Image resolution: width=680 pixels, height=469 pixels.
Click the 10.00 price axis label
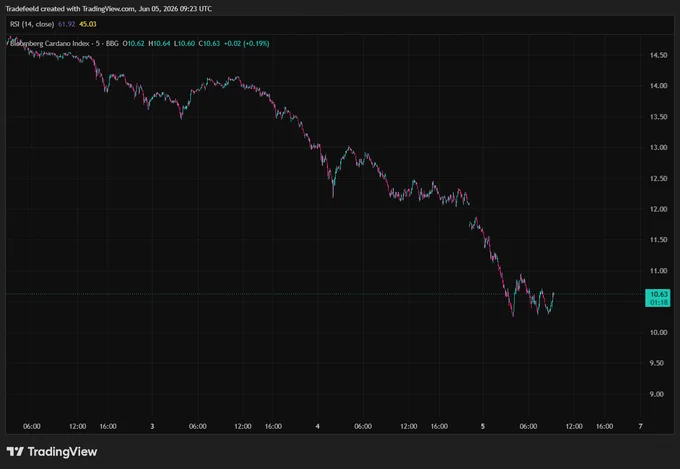658,332
